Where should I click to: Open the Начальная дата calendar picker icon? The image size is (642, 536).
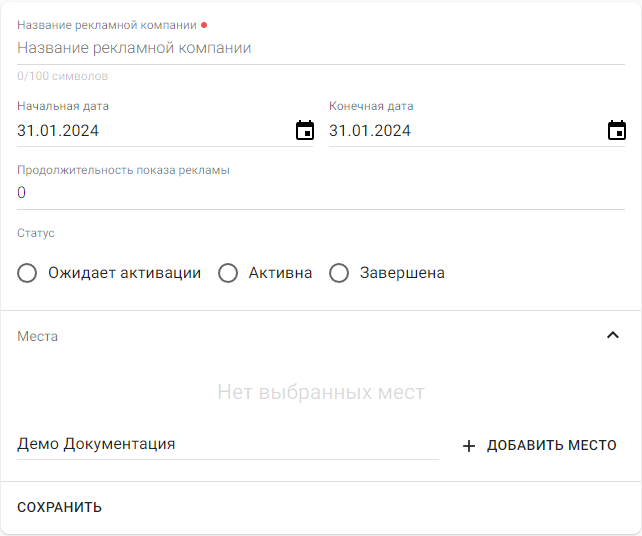click(305, 130)
